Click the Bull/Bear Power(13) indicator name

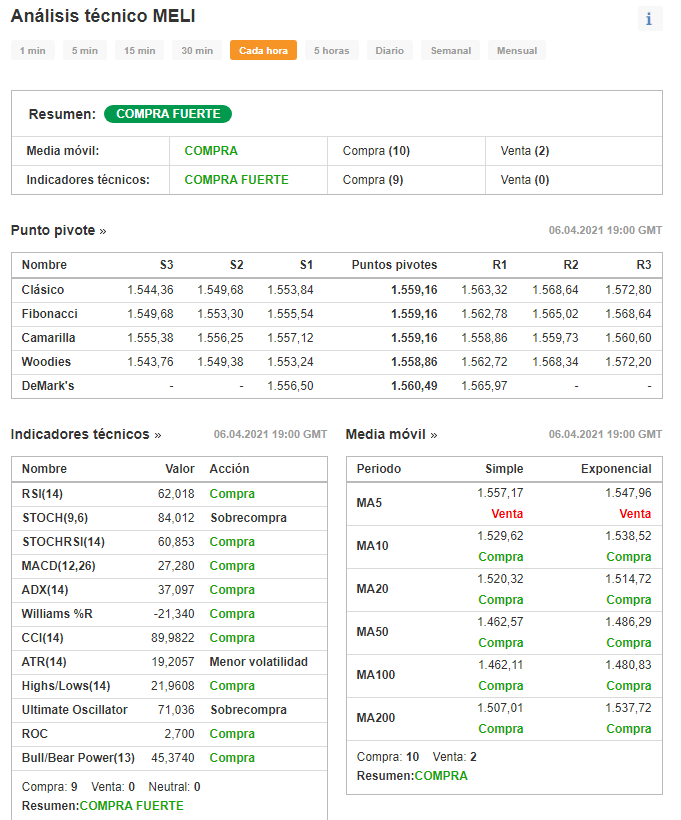pos(78,758)
